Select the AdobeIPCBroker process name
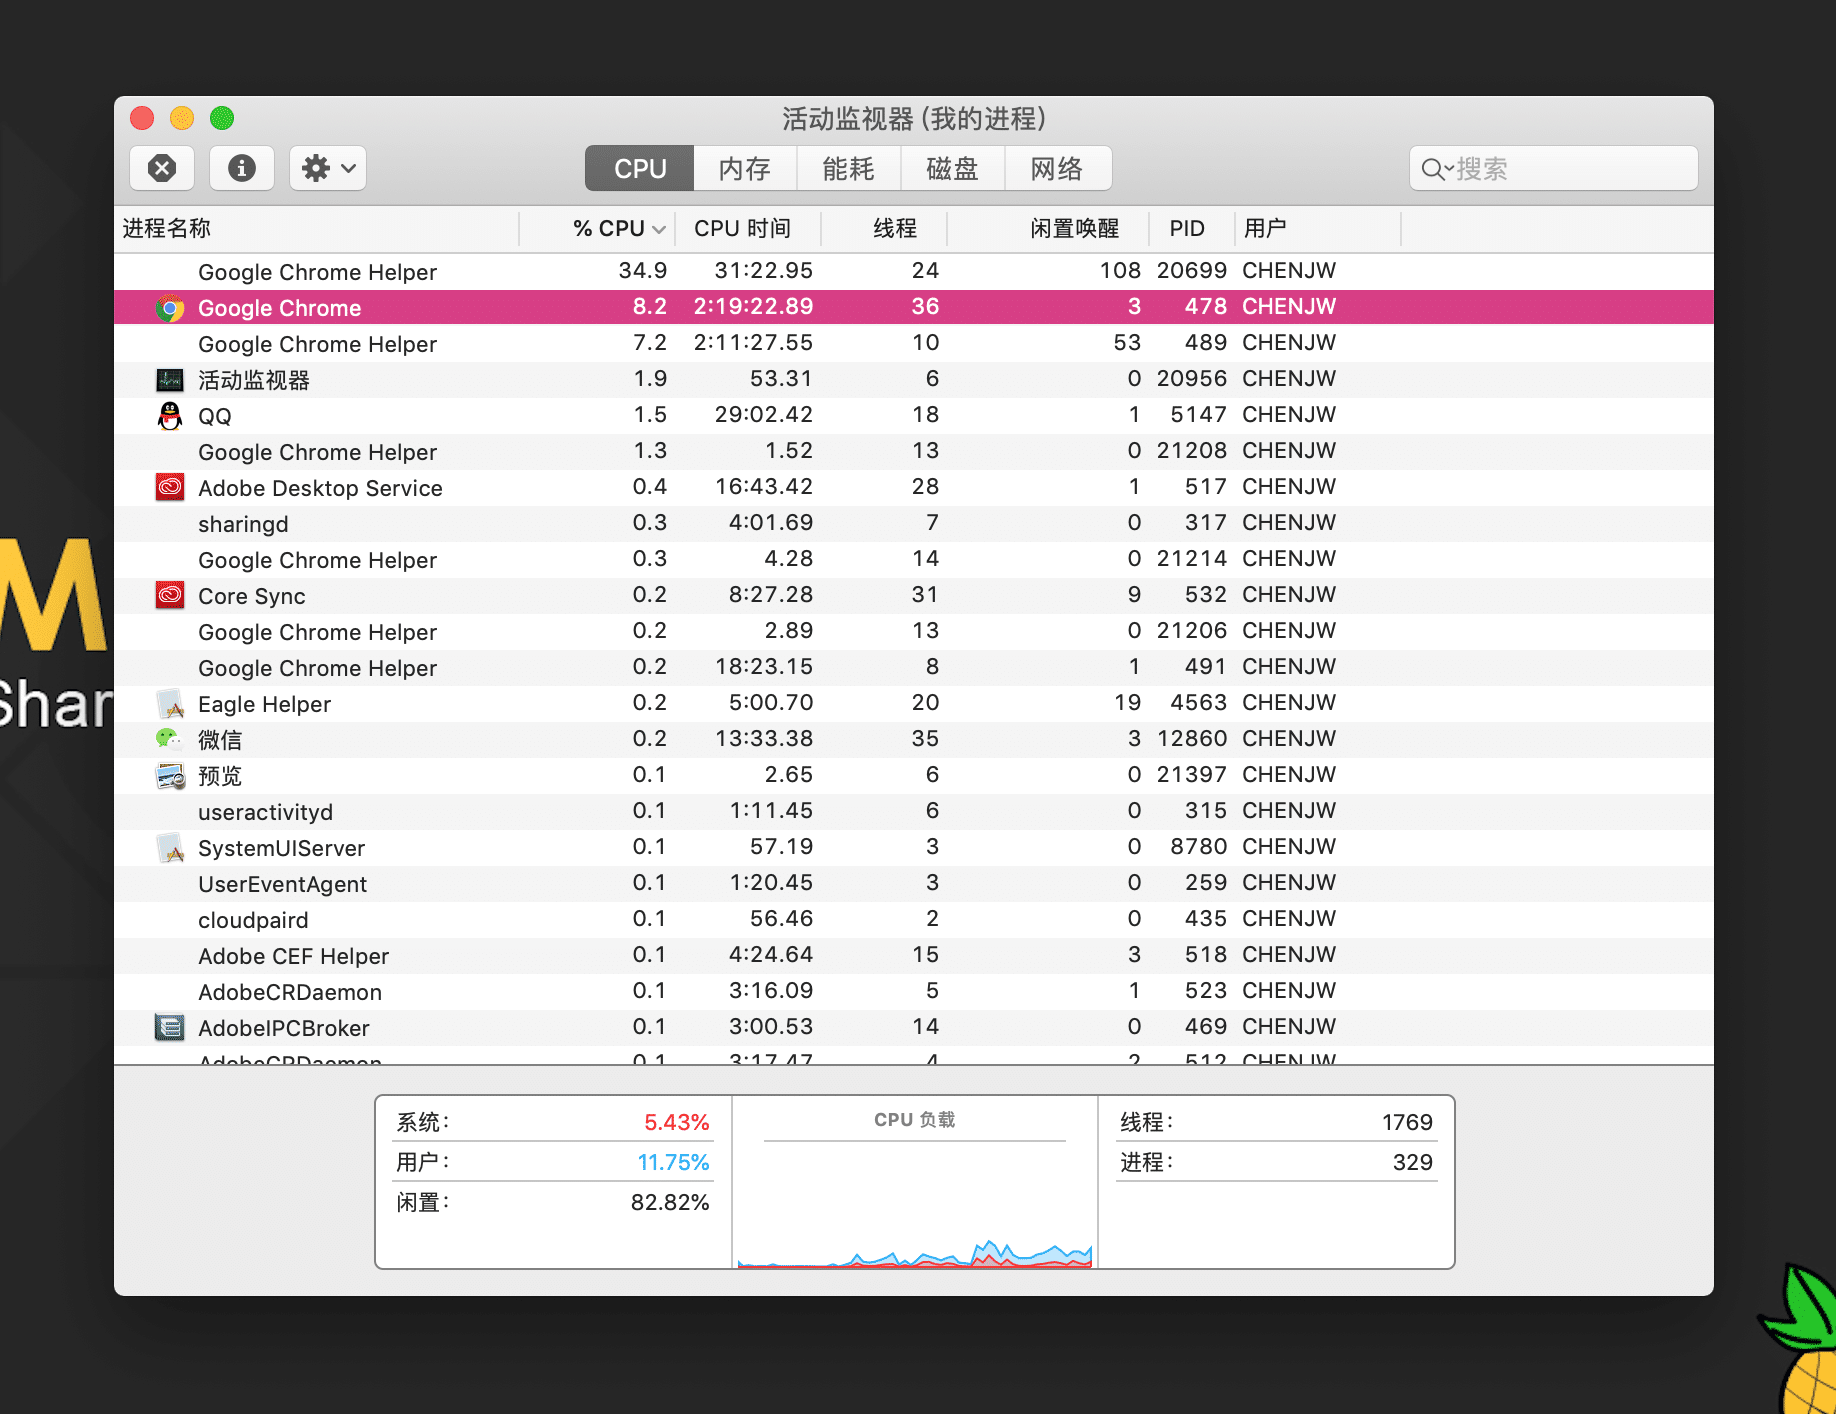 (284, 1028)
